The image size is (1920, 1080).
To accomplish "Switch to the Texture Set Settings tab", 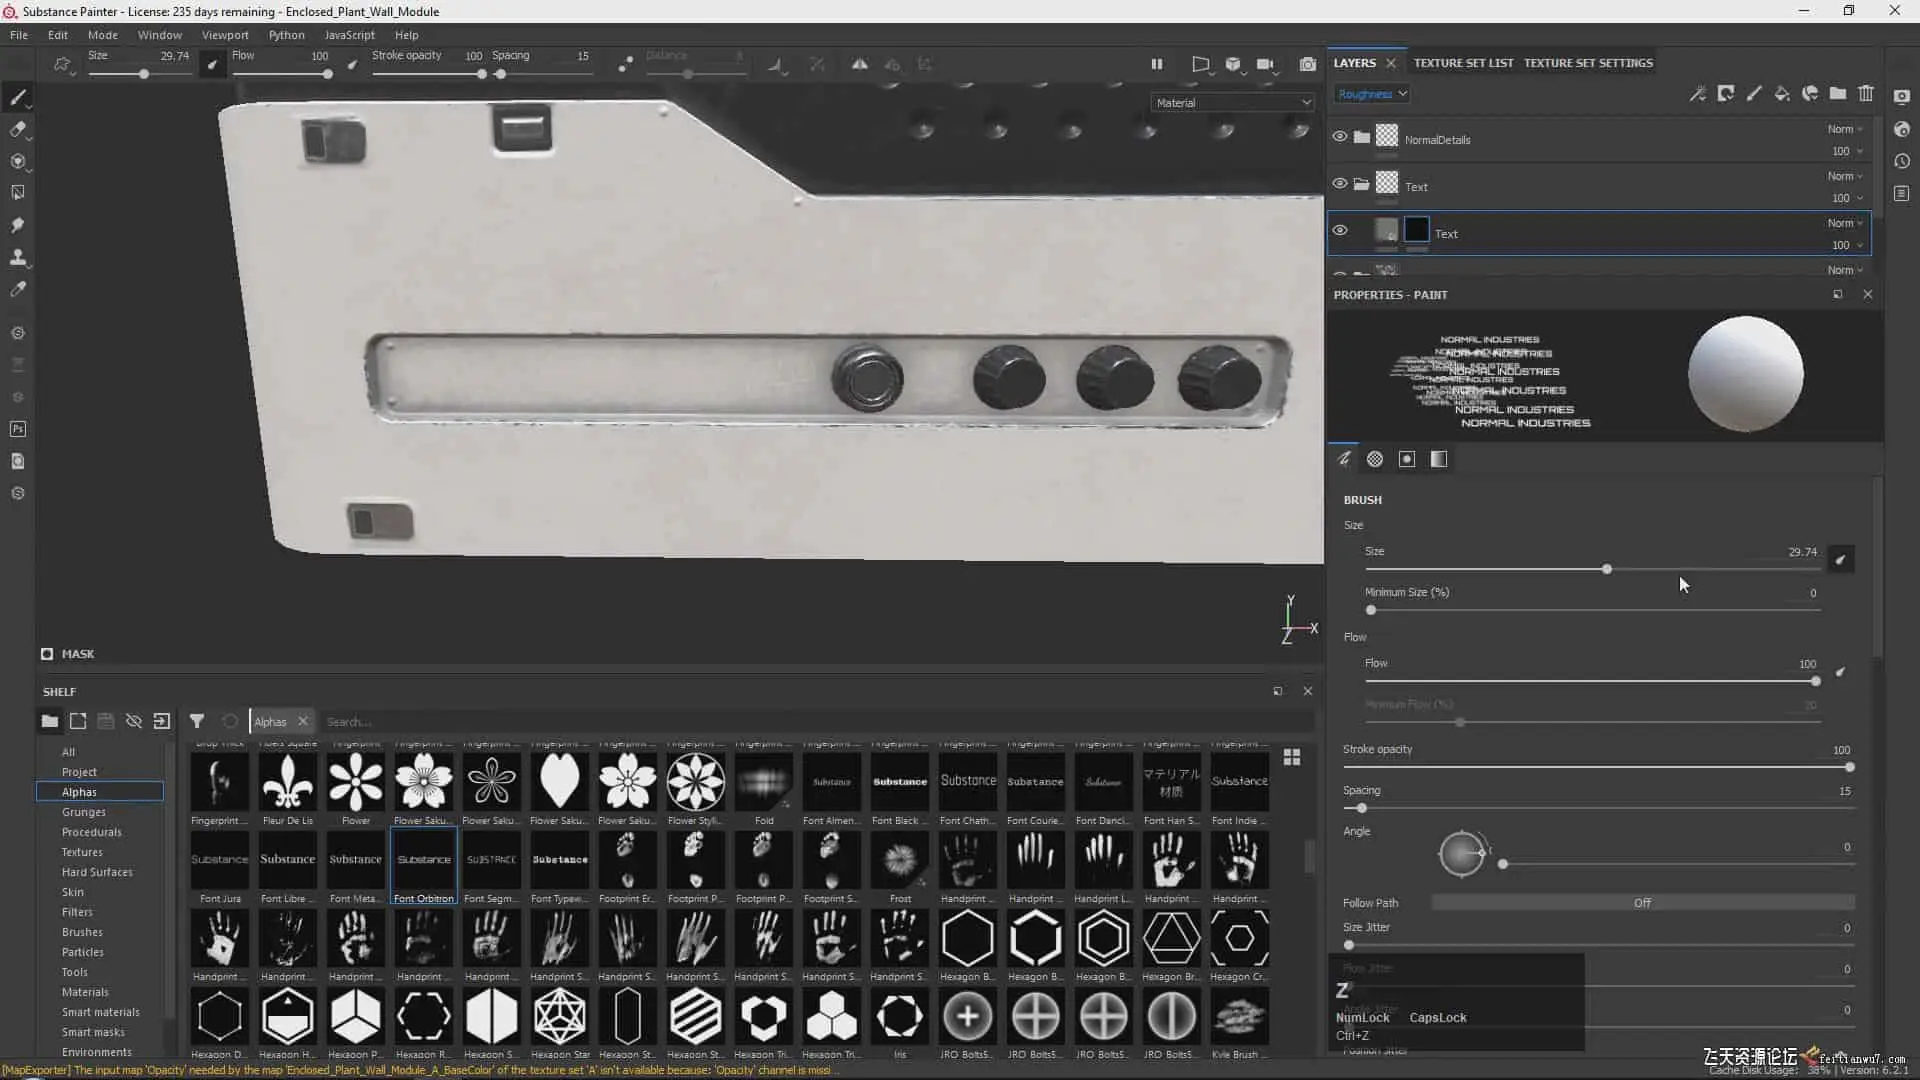I will coord(1588,63).
